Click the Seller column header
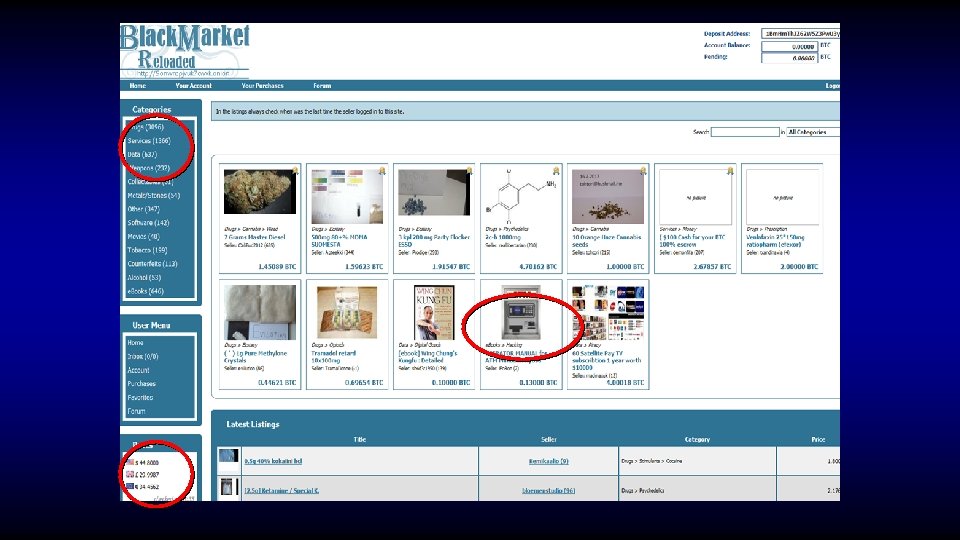960x540 pixels. pos(549,440)
